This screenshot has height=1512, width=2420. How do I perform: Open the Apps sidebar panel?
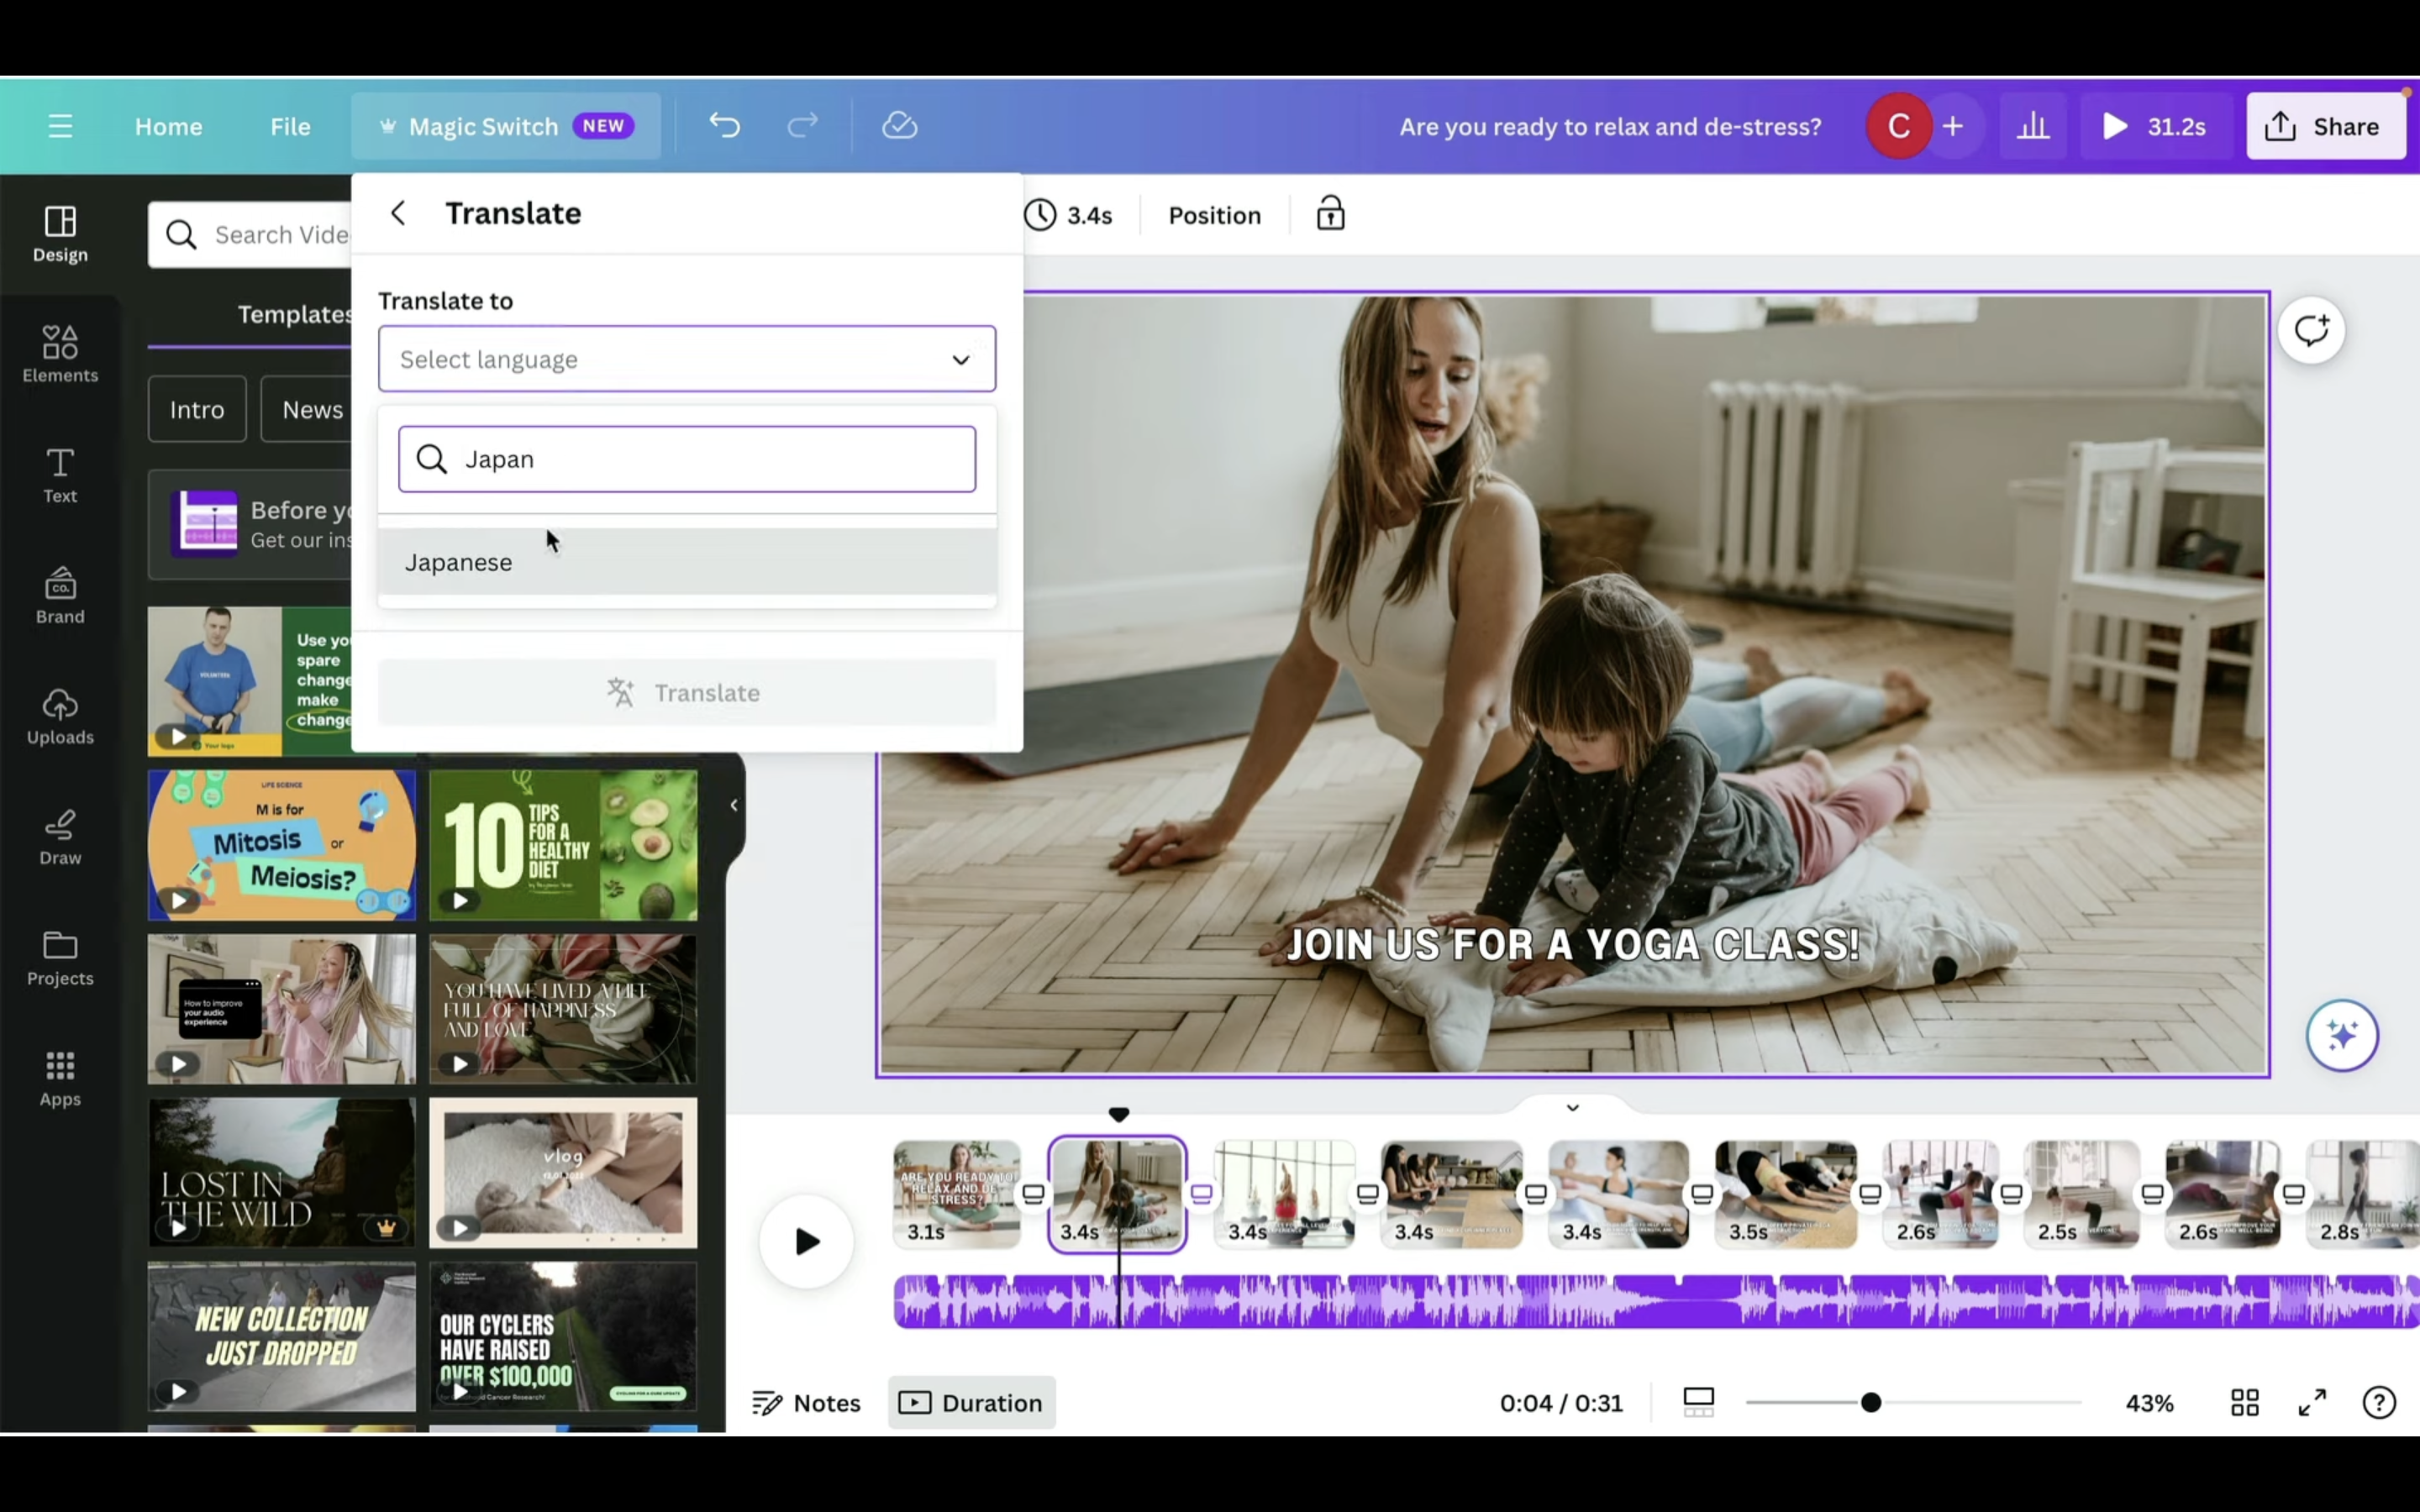(60, 1078)
